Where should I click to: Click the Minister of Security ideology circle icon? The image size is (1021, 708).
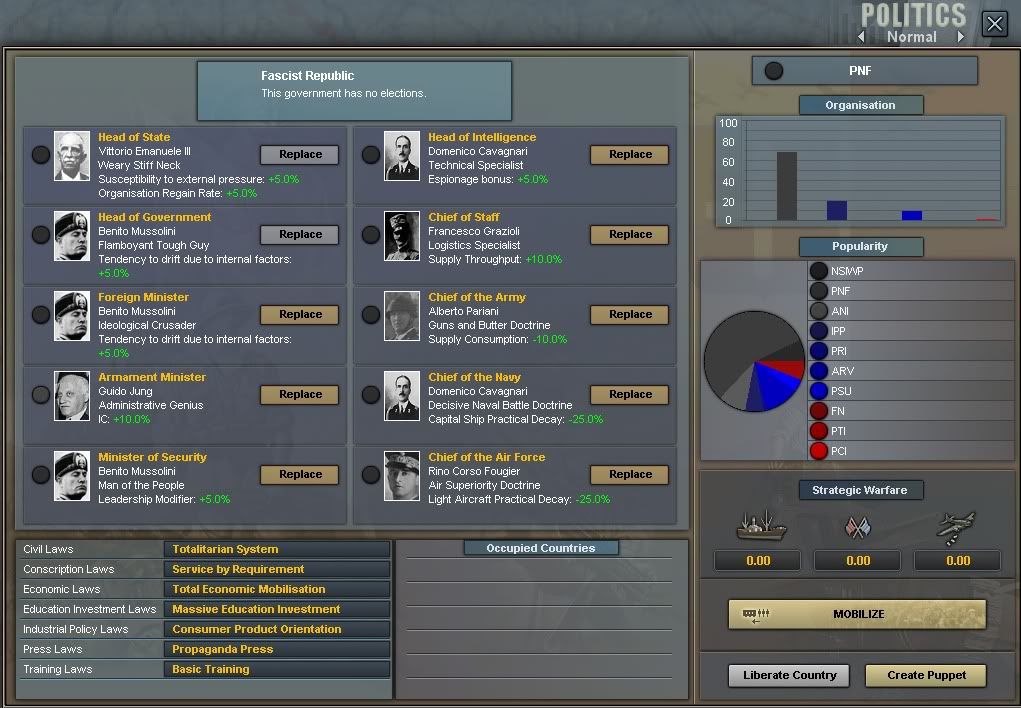(x=41, y=474)
